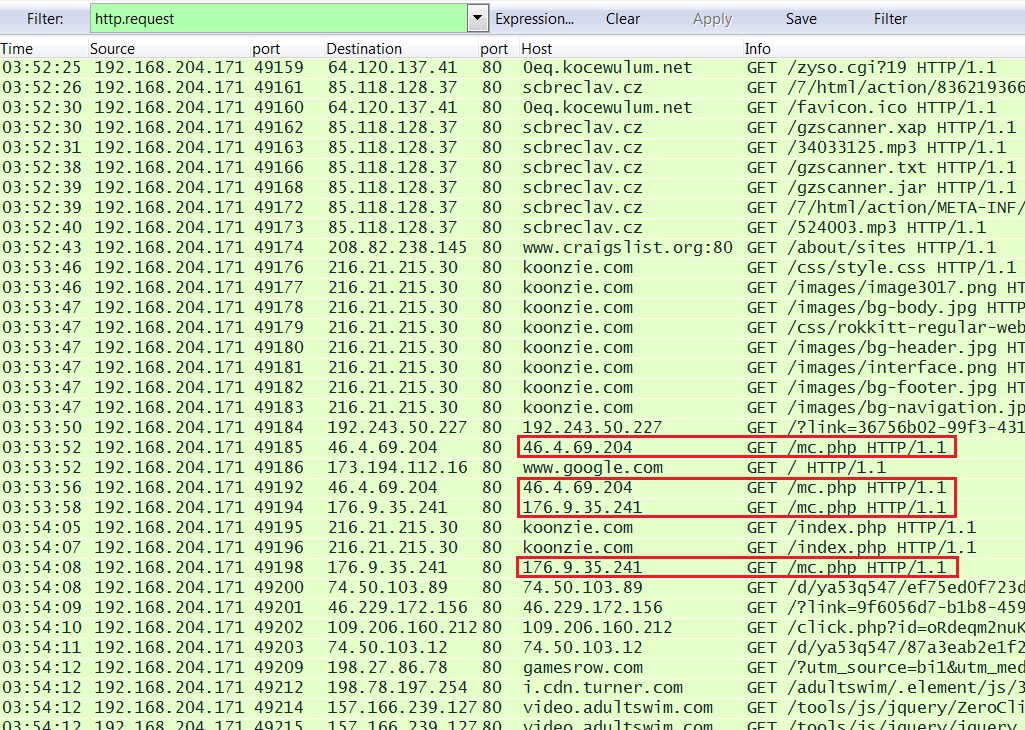Screen dimensions: 1025x730
Task: Click the Save filter button
Action: [x=801, y=18]
